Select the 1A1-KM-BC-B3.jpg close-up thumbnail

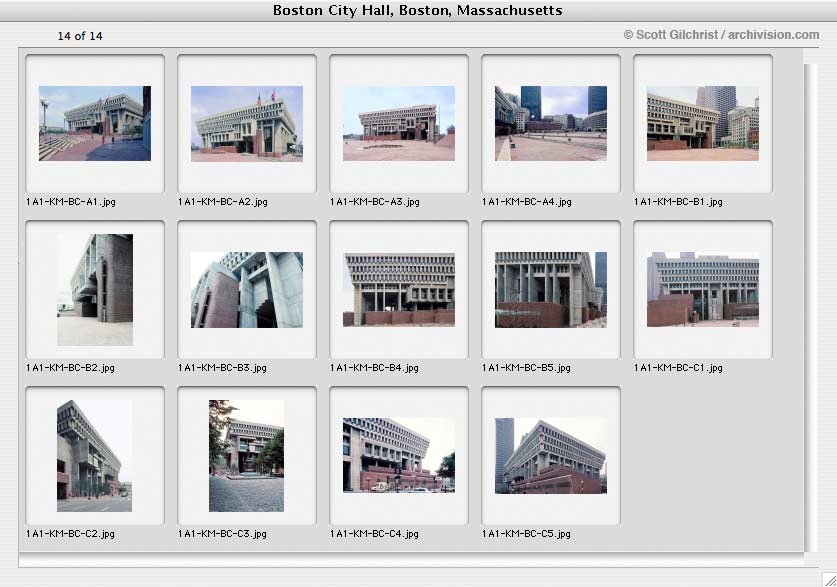pyautogui.click(x=247, y=290)
